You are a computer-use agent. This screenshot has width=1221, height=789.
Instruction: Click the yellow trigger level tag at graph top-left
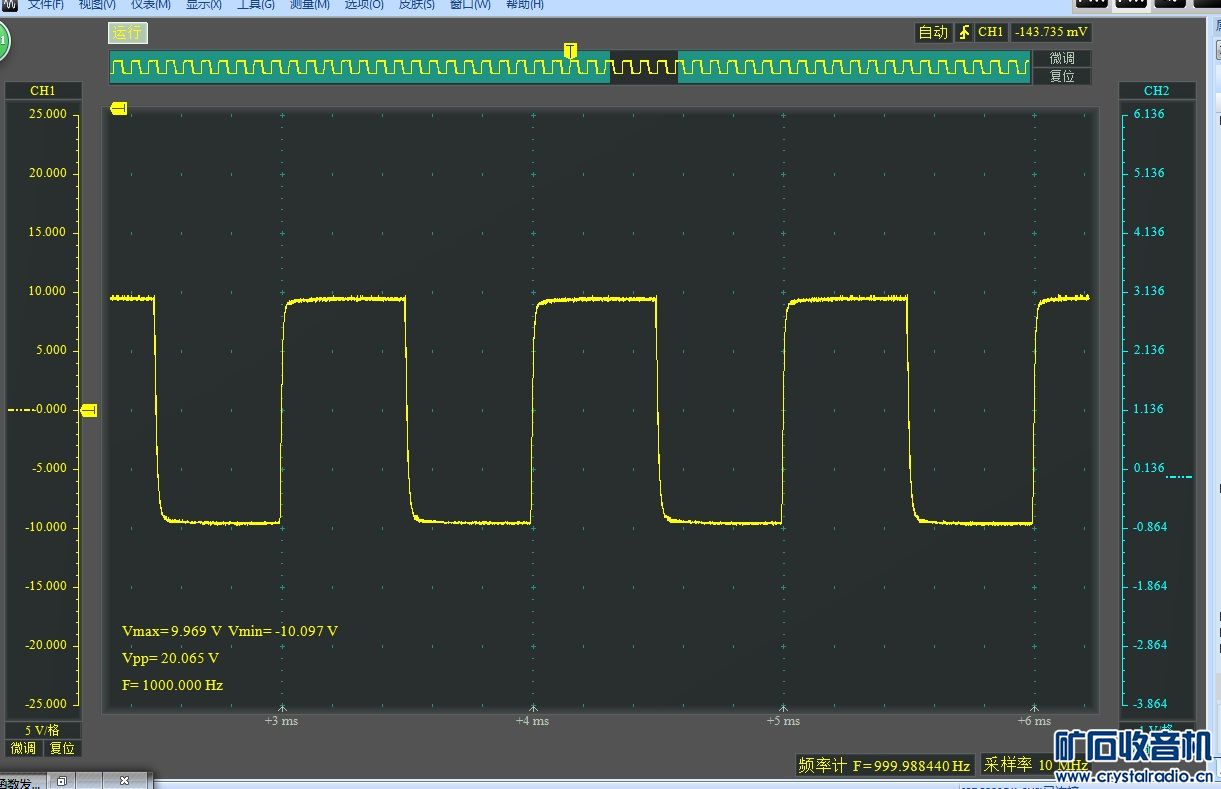click(118, 108)
